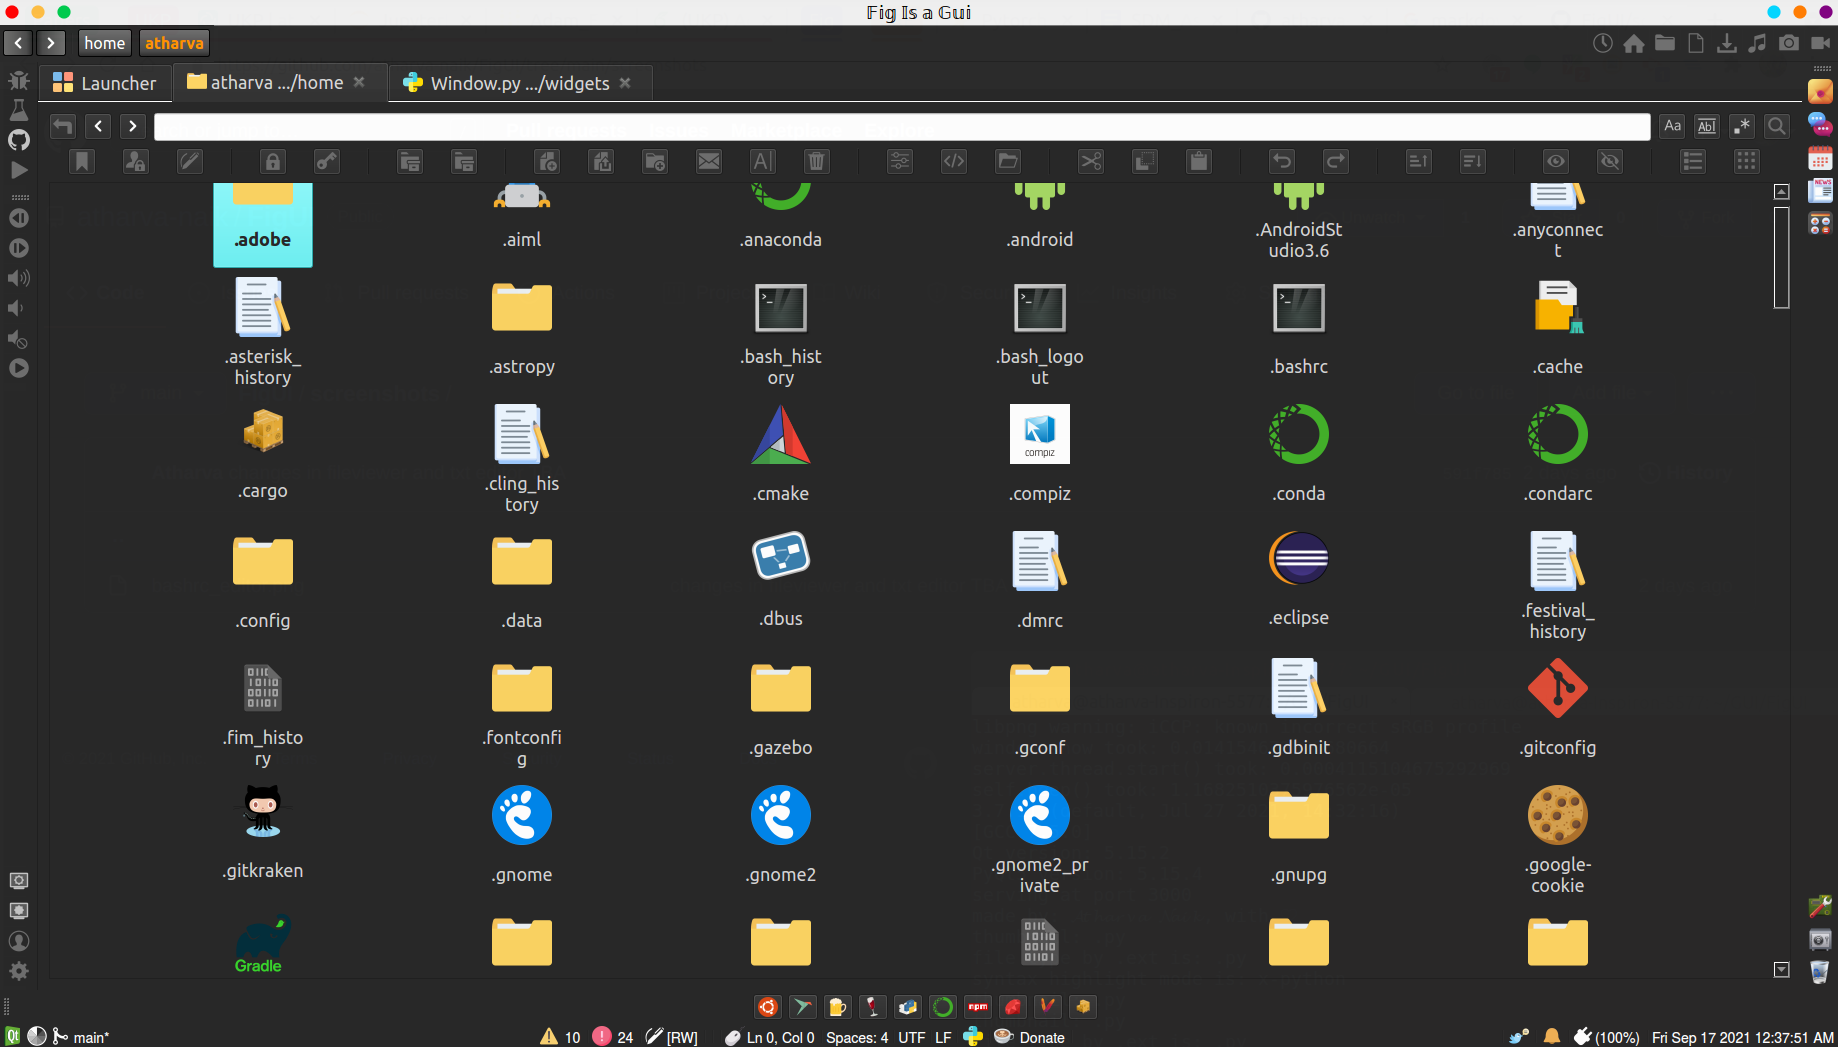Click the envelope email icon
This screenshot has width=1838, height=1047.
[x=709, y=161]
